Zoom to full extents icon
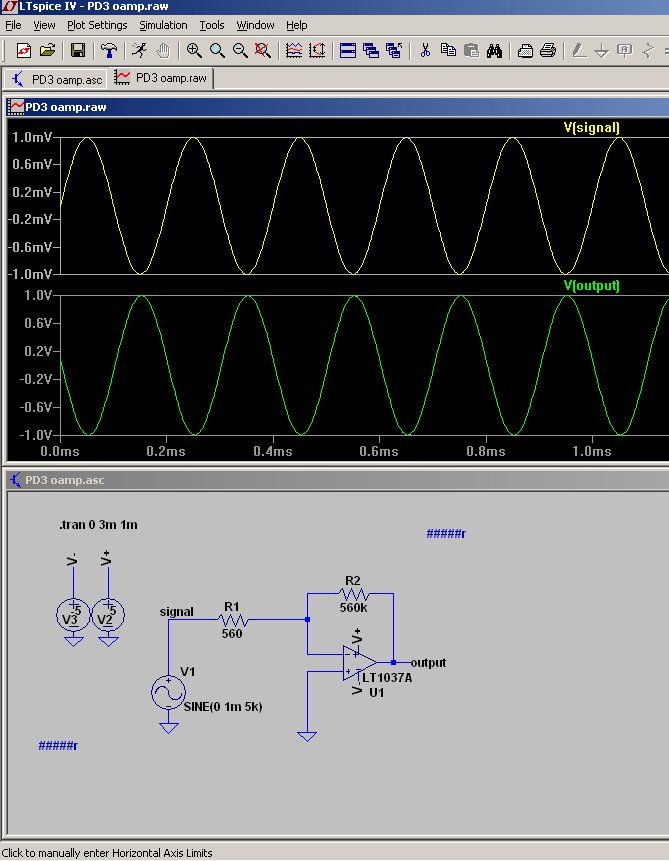 263,51
